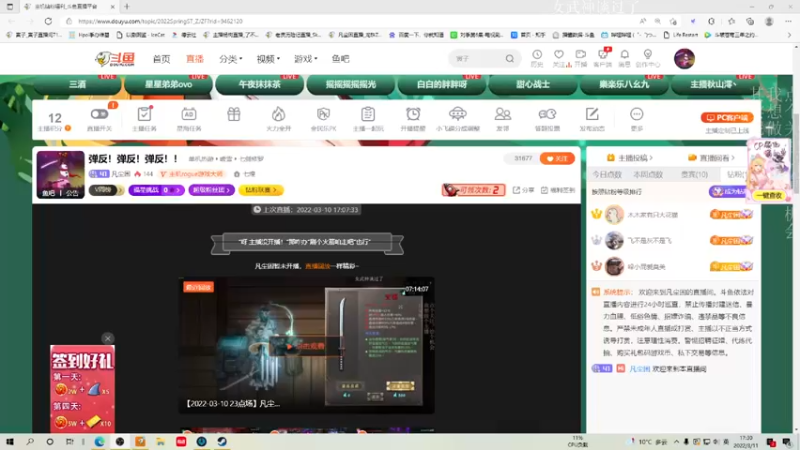Open 乘乘乐八幺九 live channel banner
This screenshot has height=450, width=800.
click(x=624, y=84)
